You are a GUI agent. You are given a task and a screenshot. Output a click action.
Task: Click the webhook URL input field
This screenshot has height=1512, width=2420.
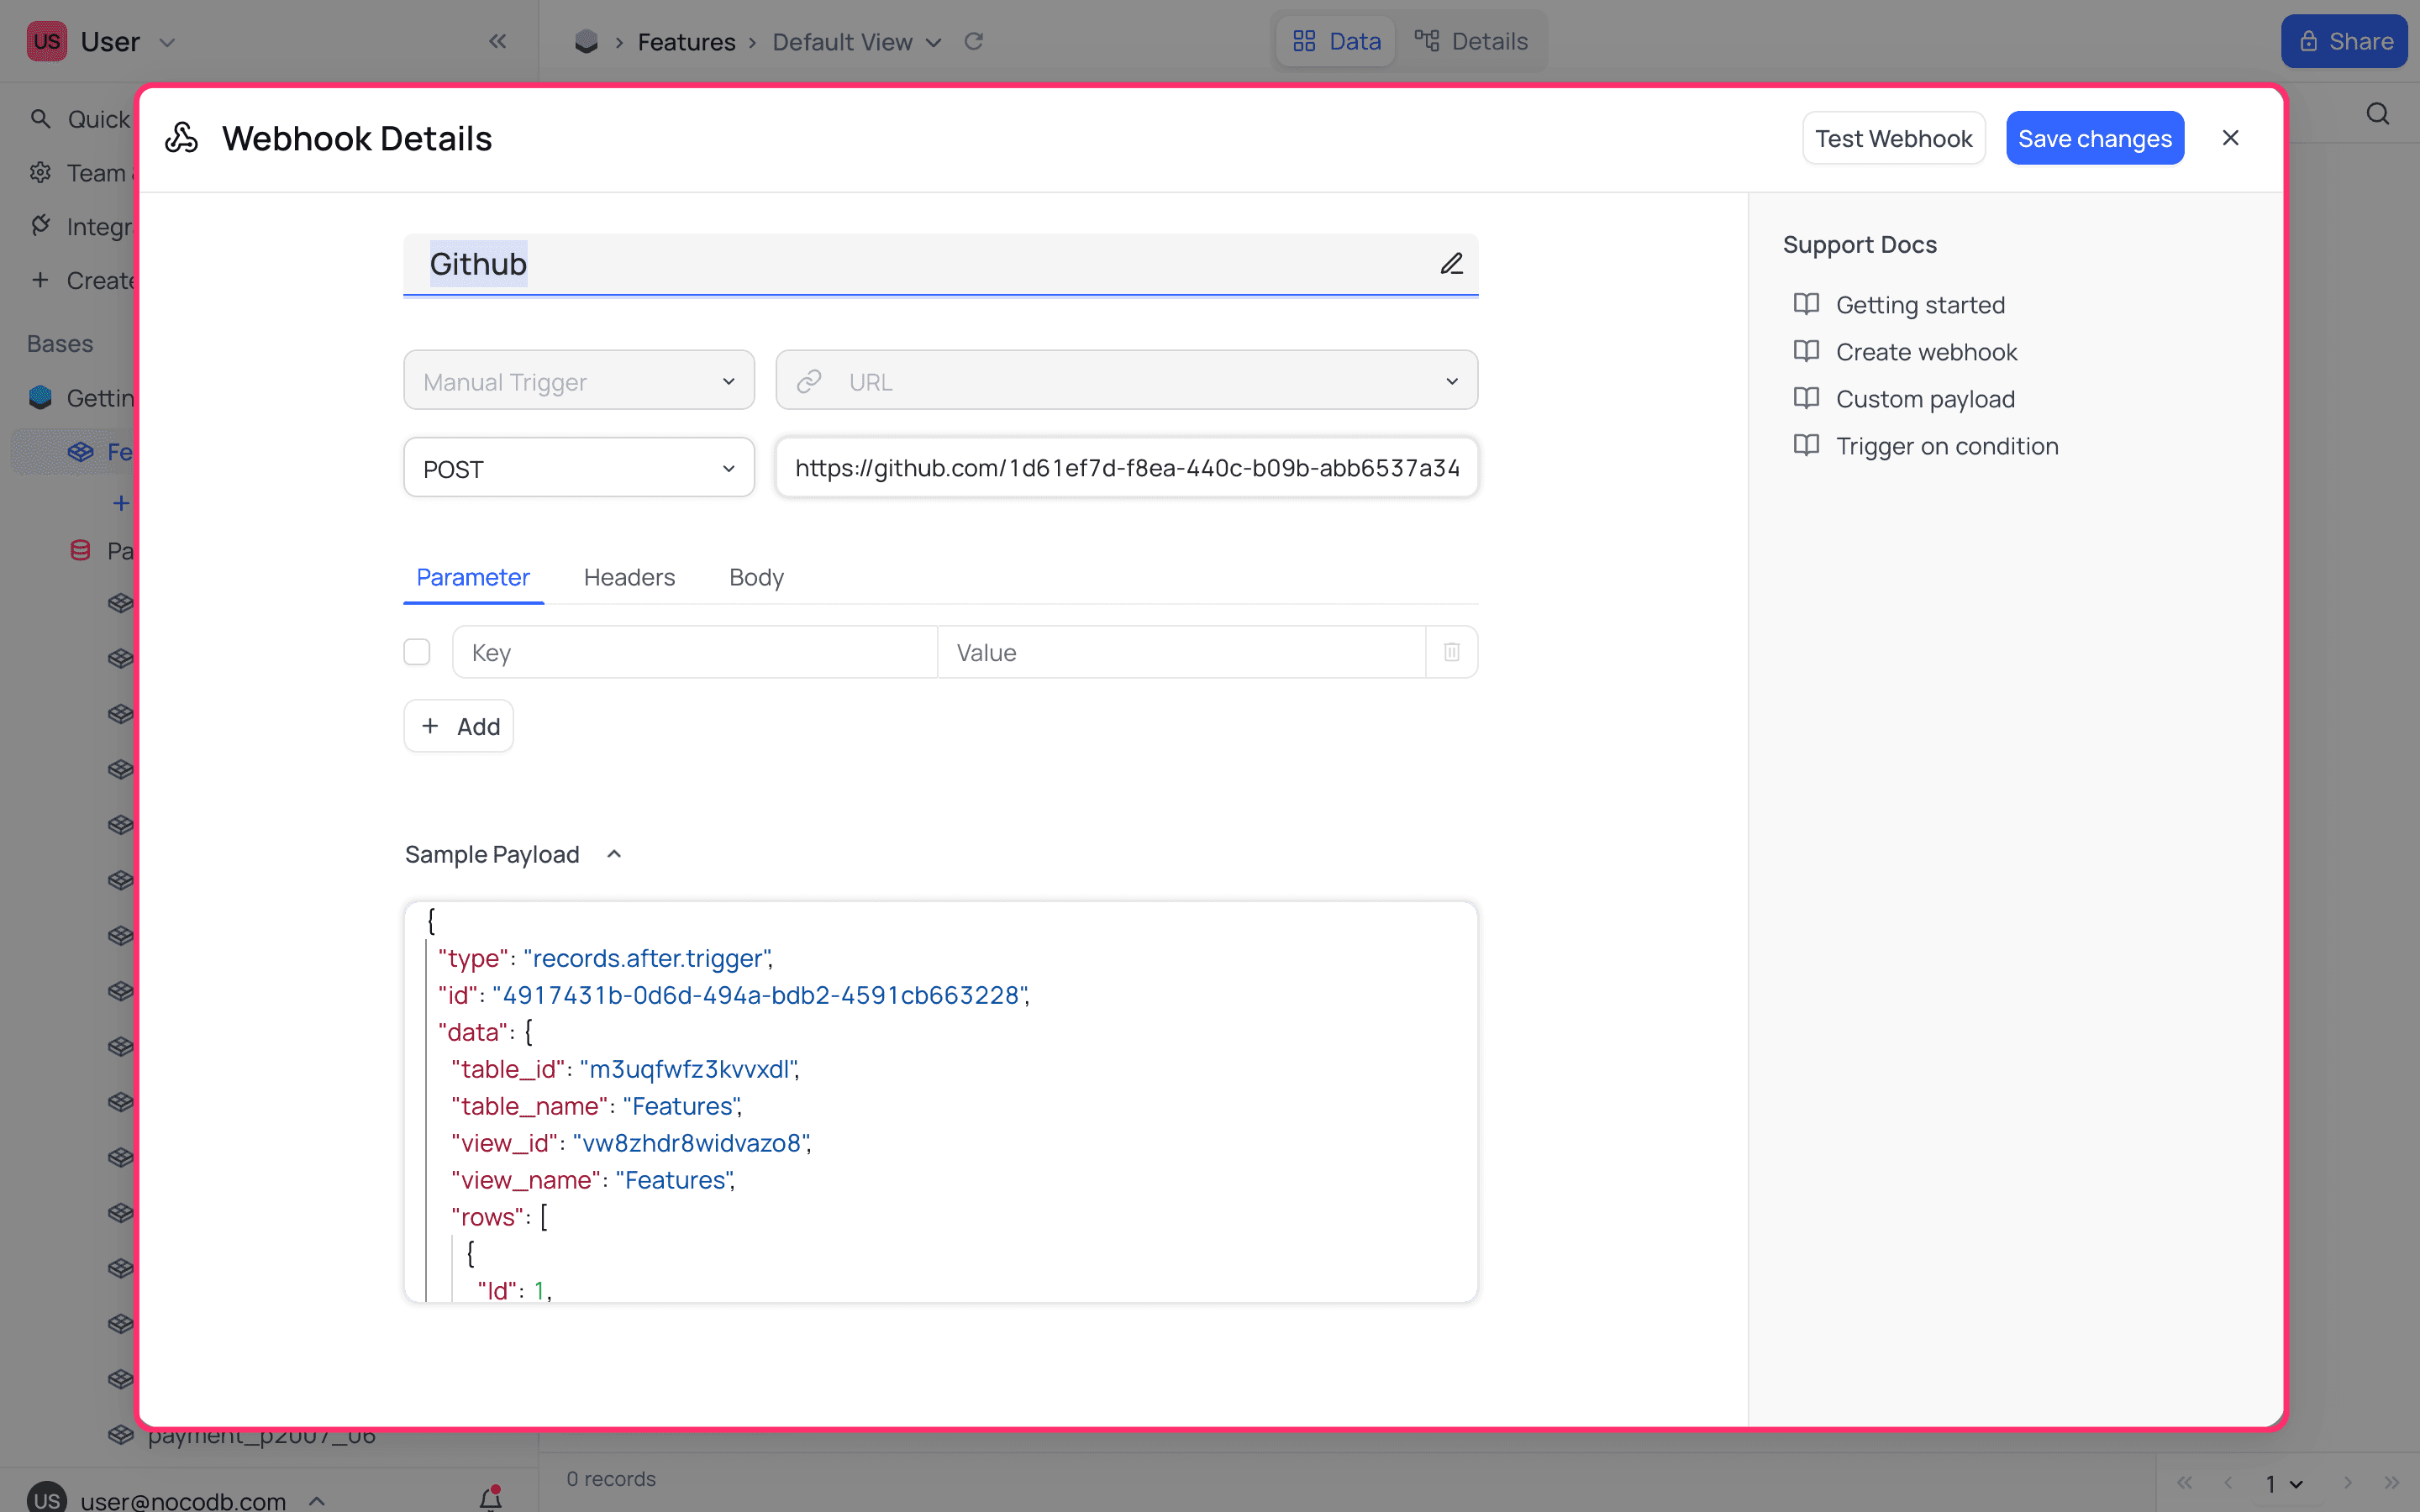click(x=1126, y=468)
